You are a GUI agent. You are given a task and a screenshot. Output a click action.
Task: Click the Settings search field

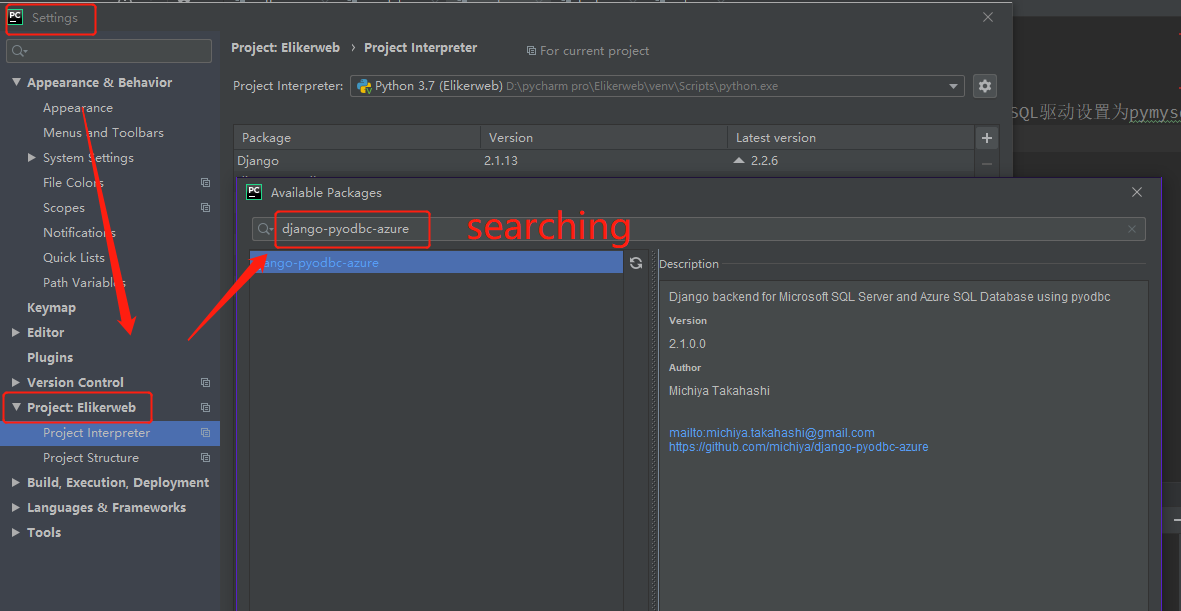(109, 51)
